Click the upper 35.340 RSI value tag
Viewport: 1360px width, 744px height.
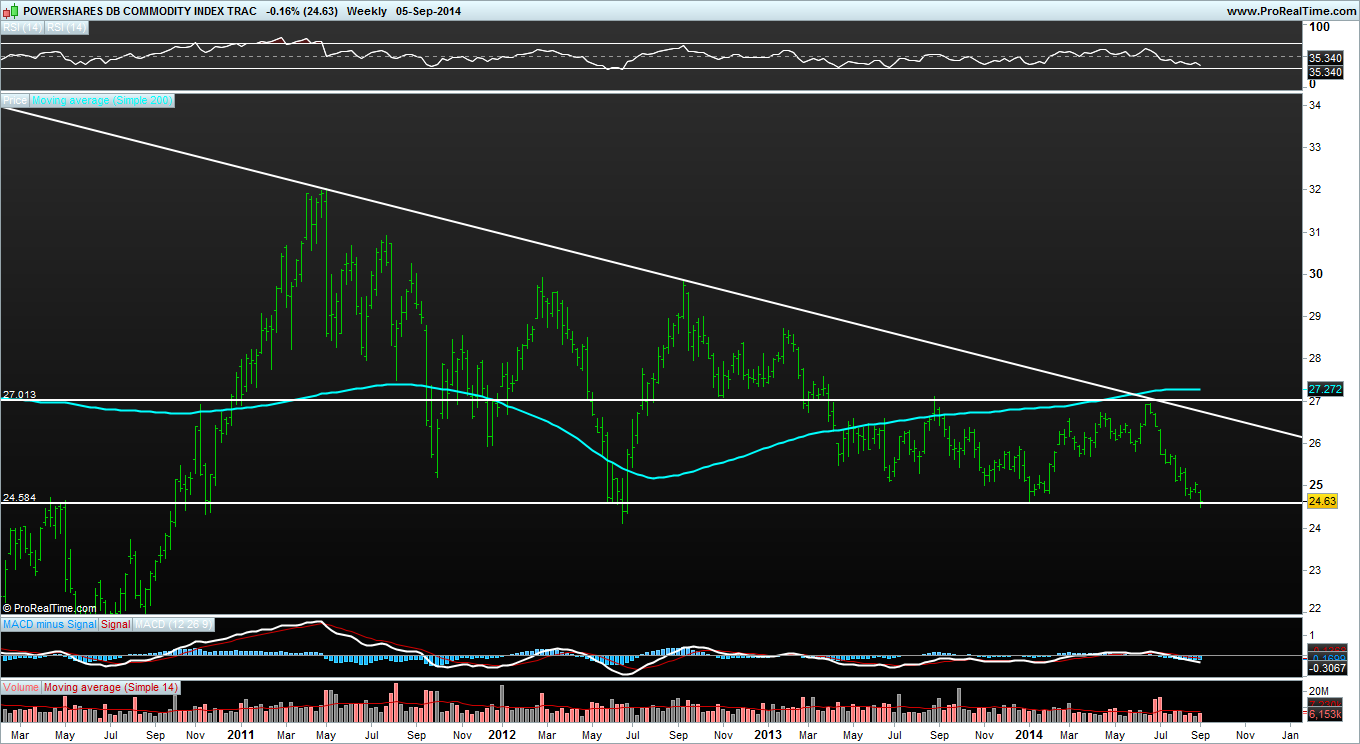click(1325, 59)
